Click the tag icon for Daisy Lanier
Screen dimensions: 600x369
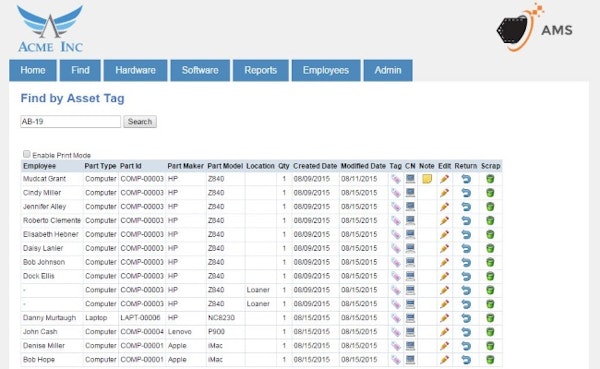[x=396, y=248]
